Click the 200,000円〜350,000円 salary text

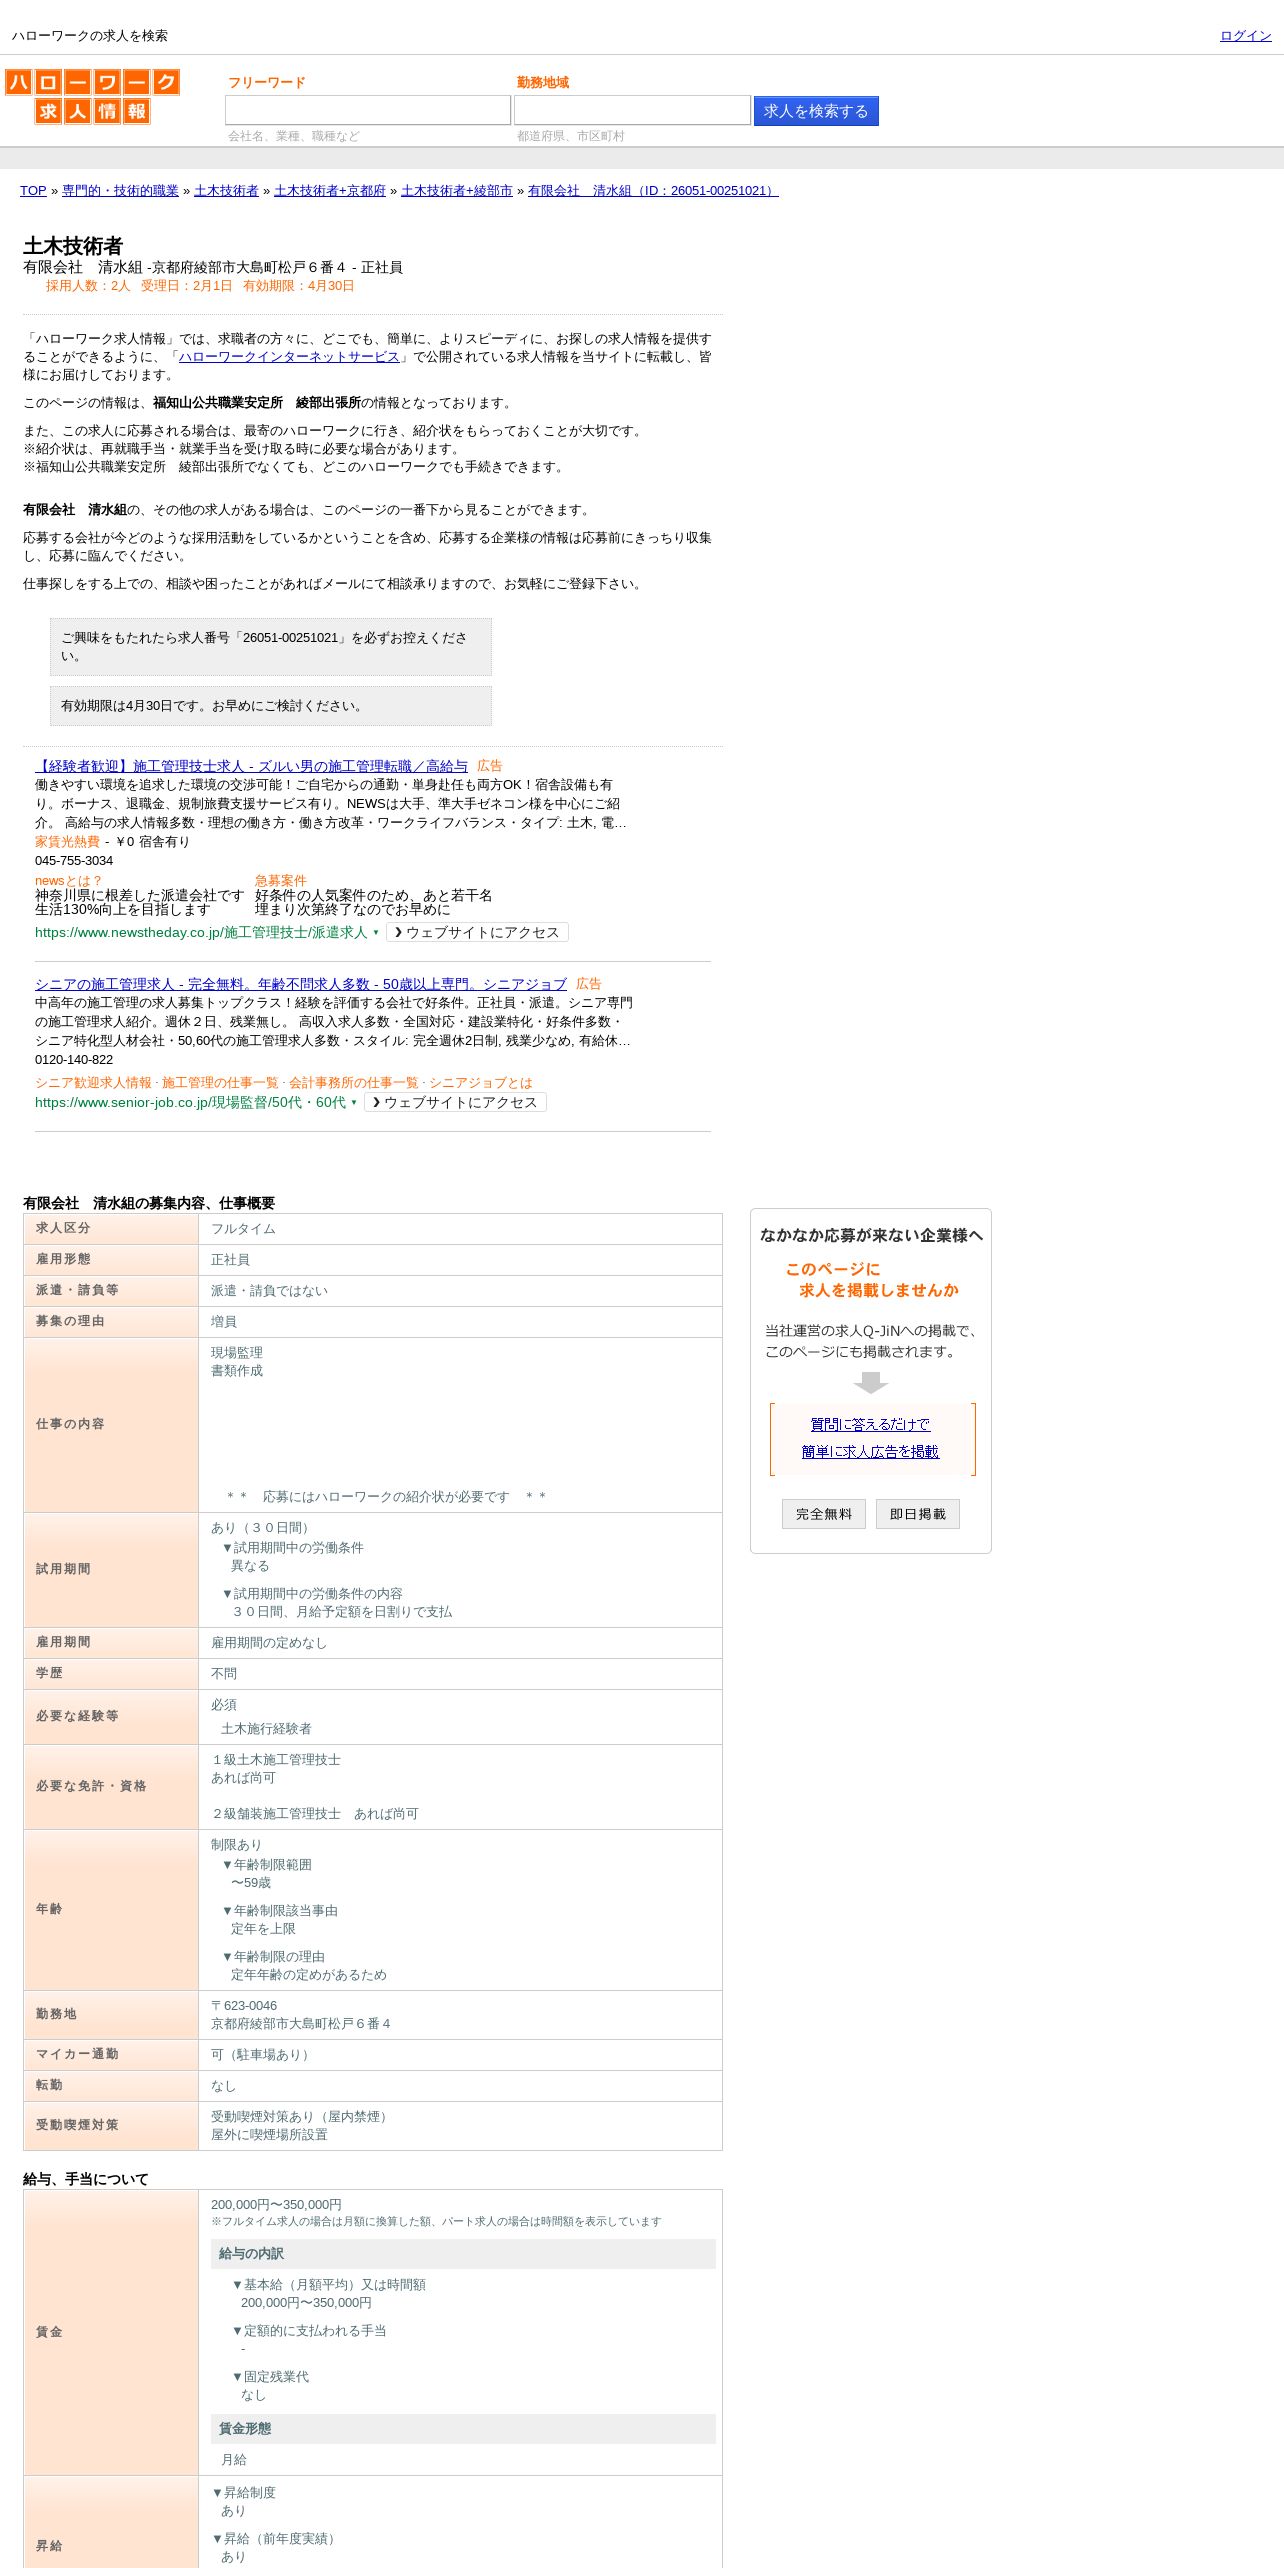[276, 2205]
